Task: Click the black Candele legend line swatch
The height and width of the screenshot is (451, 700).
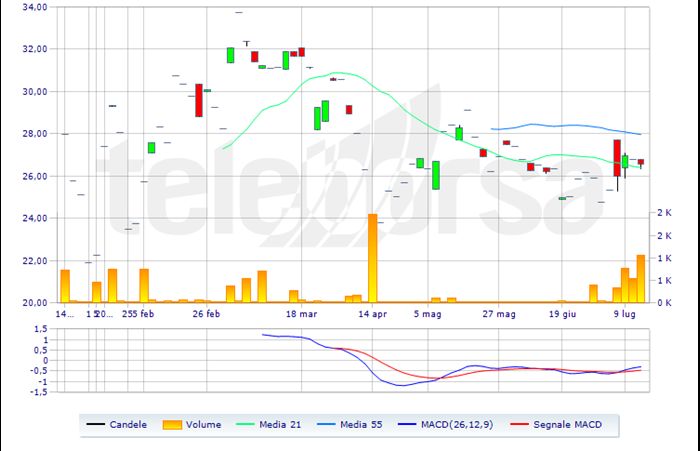Action: click(x=96, y=424)
